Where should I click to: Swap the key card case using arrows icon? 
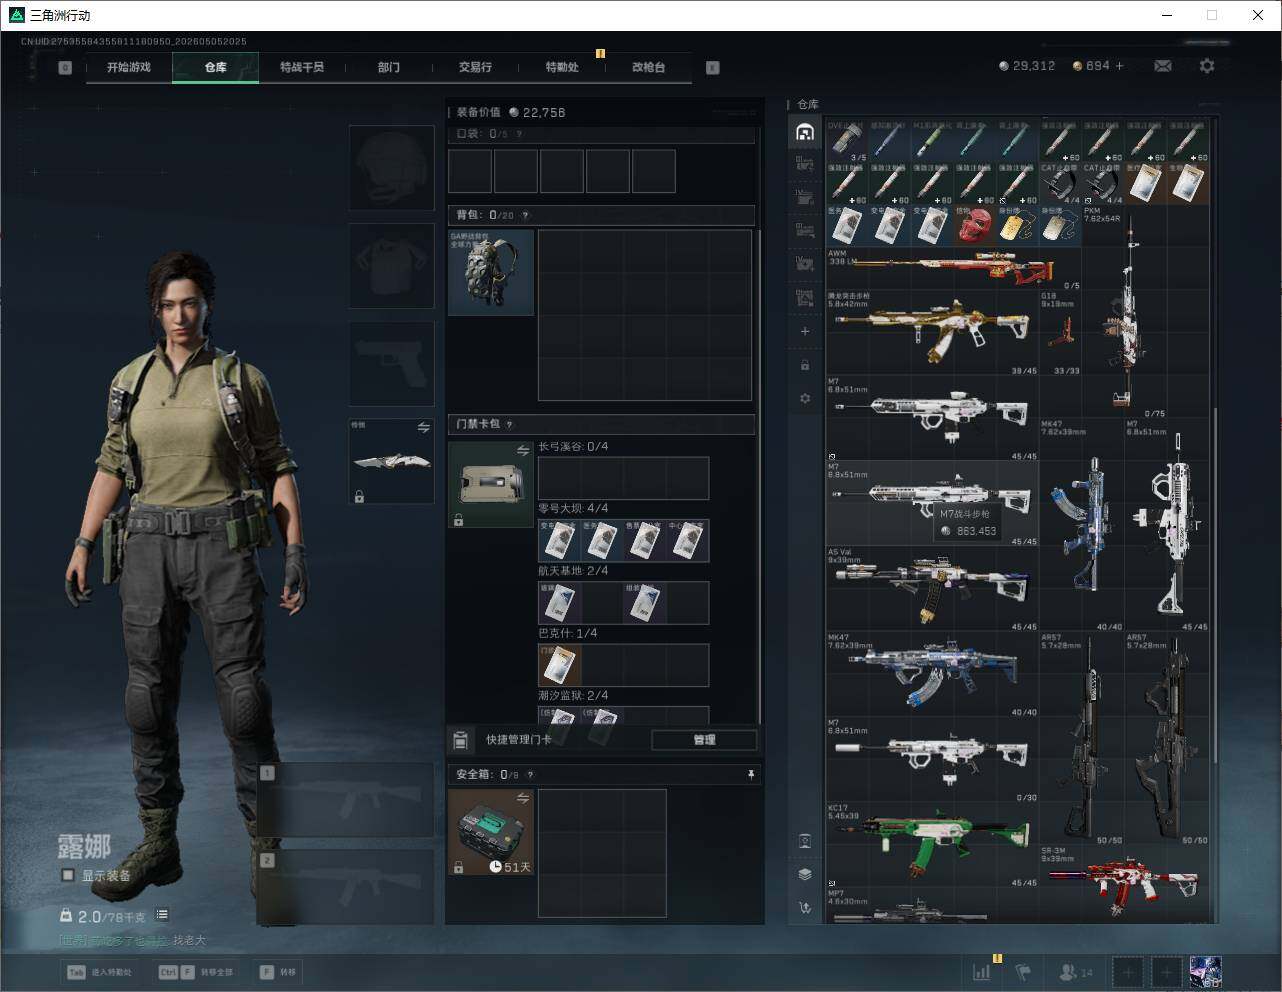click(522, 451)
